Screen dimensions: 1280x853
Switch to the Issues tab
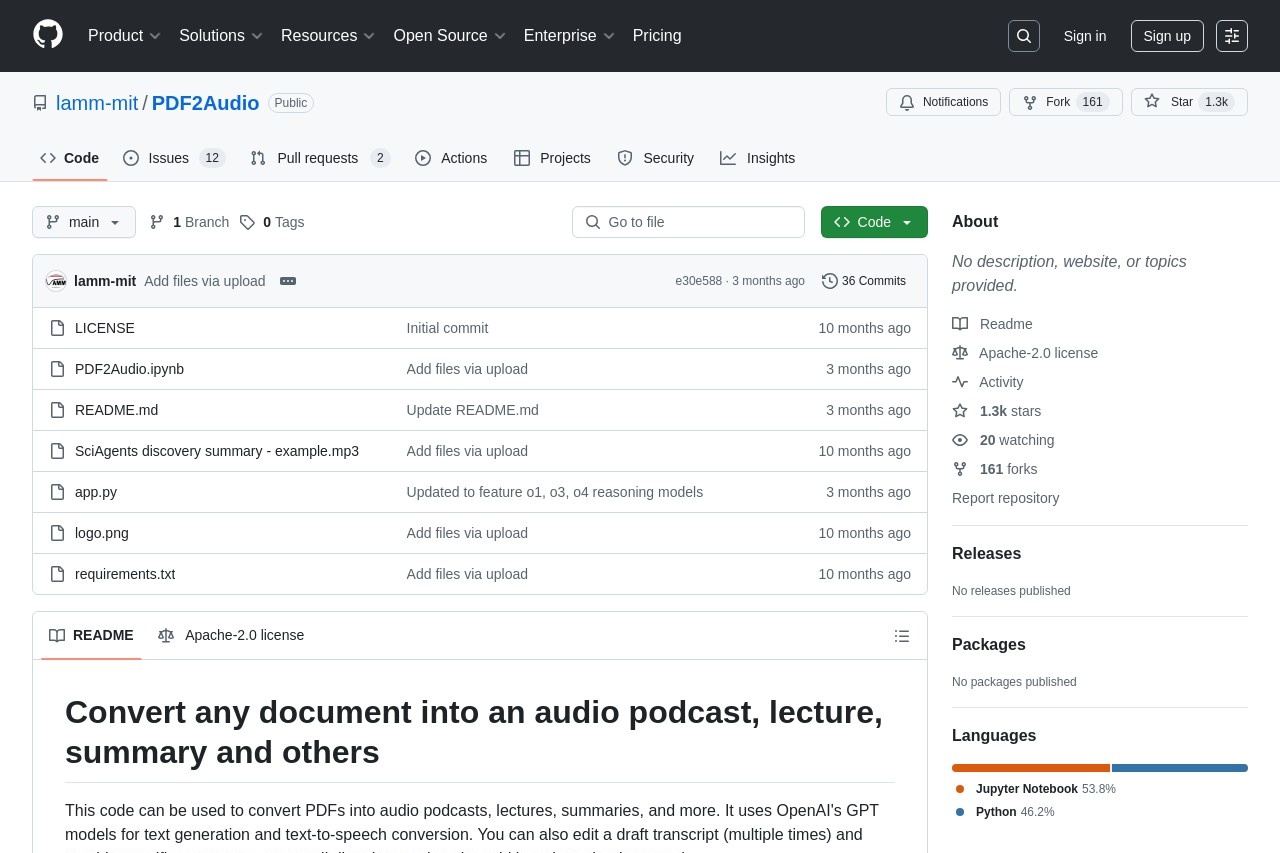174,158
